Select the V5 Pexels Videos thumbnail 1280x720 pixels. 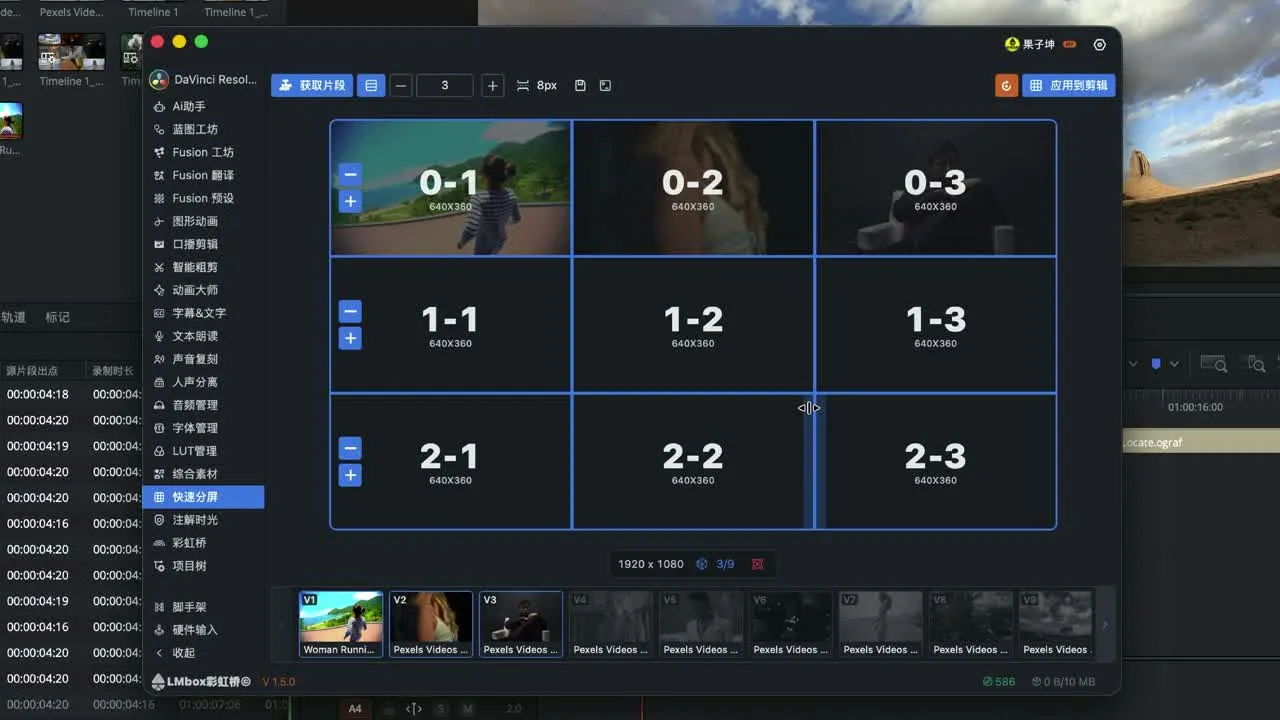tap(701, 624)
